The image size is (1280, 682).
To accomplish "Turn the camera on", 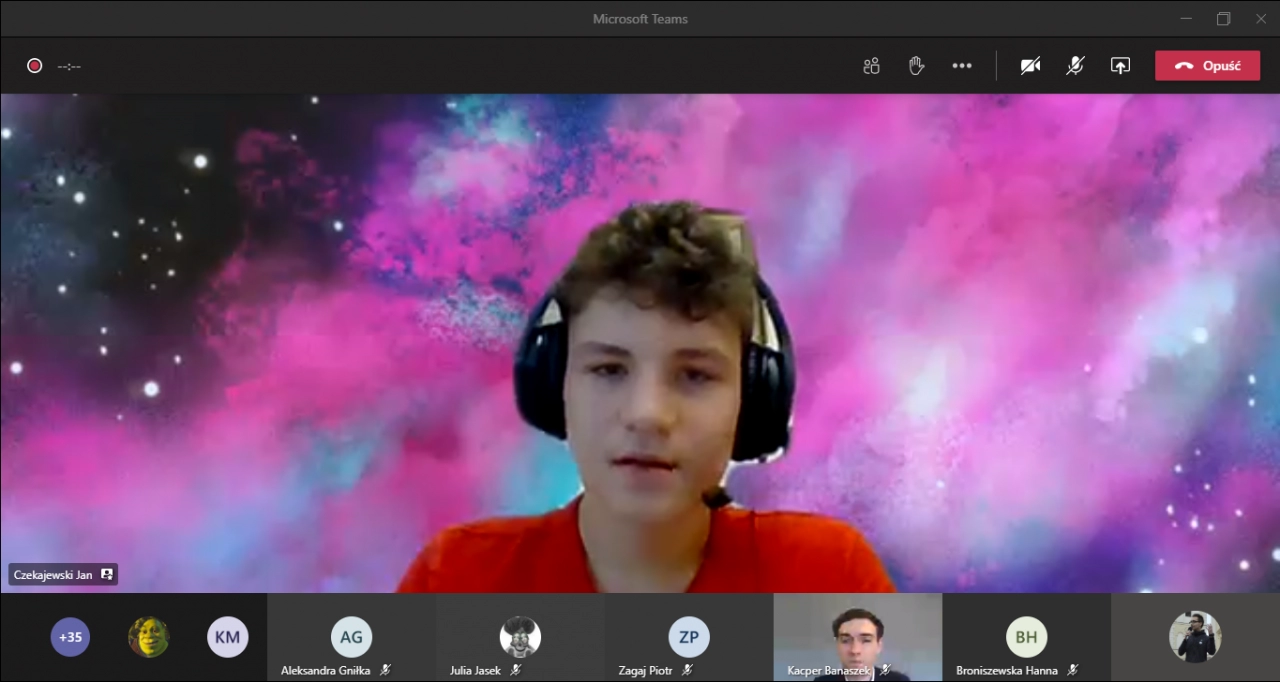I will click(1030, 66).
